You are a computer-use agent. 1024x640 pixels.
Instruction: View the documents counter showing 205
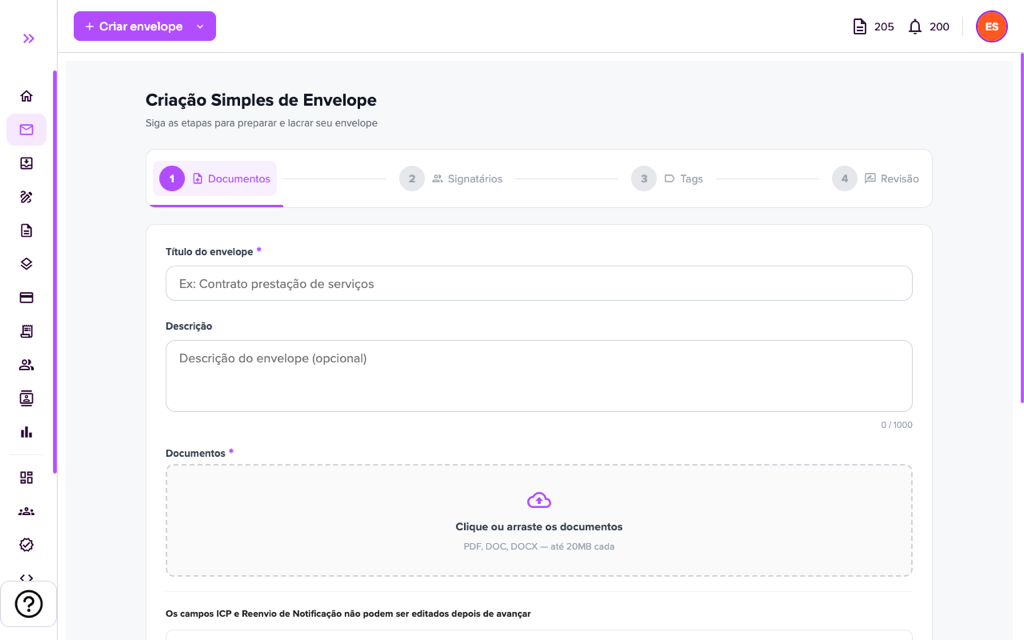[x=873, y=27]
